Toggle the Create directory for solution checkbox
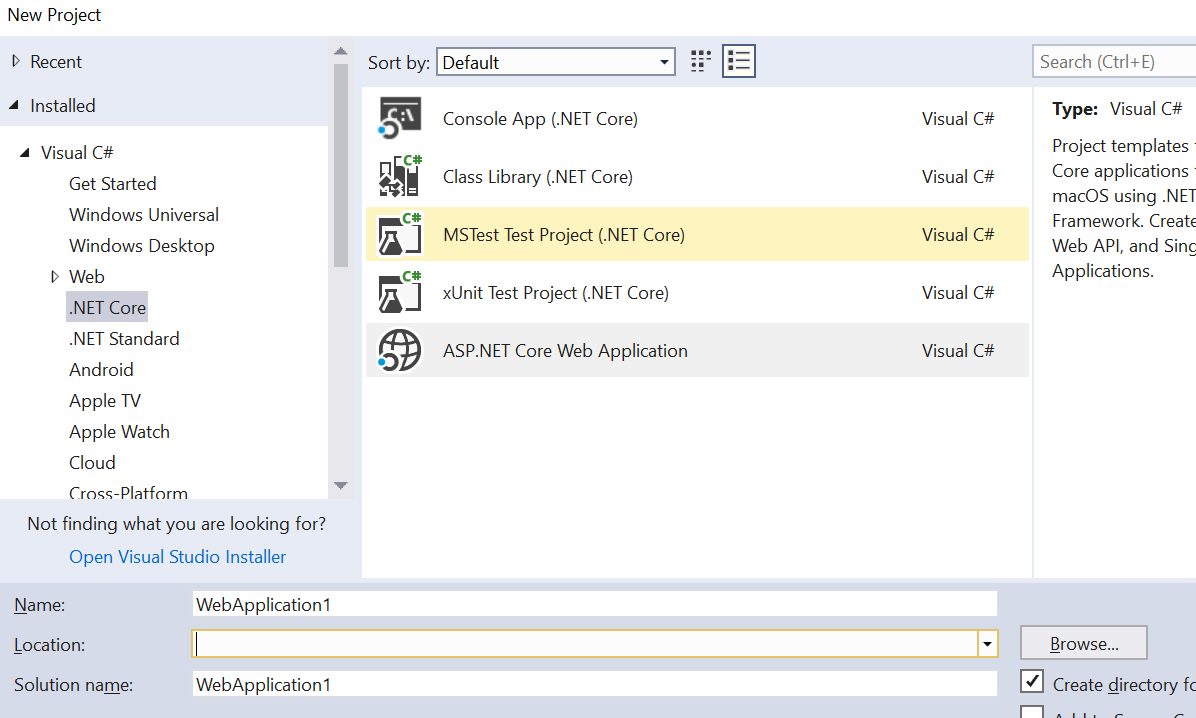 click(x=1032, y=681)
